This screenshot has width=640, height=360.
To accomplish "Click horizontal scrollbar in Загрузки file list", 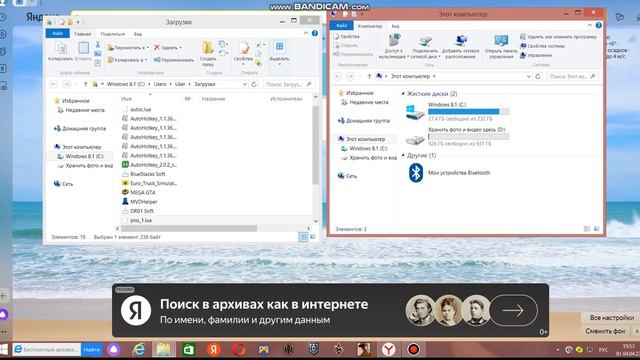I will pyautogui.click(x=189, y=229).
